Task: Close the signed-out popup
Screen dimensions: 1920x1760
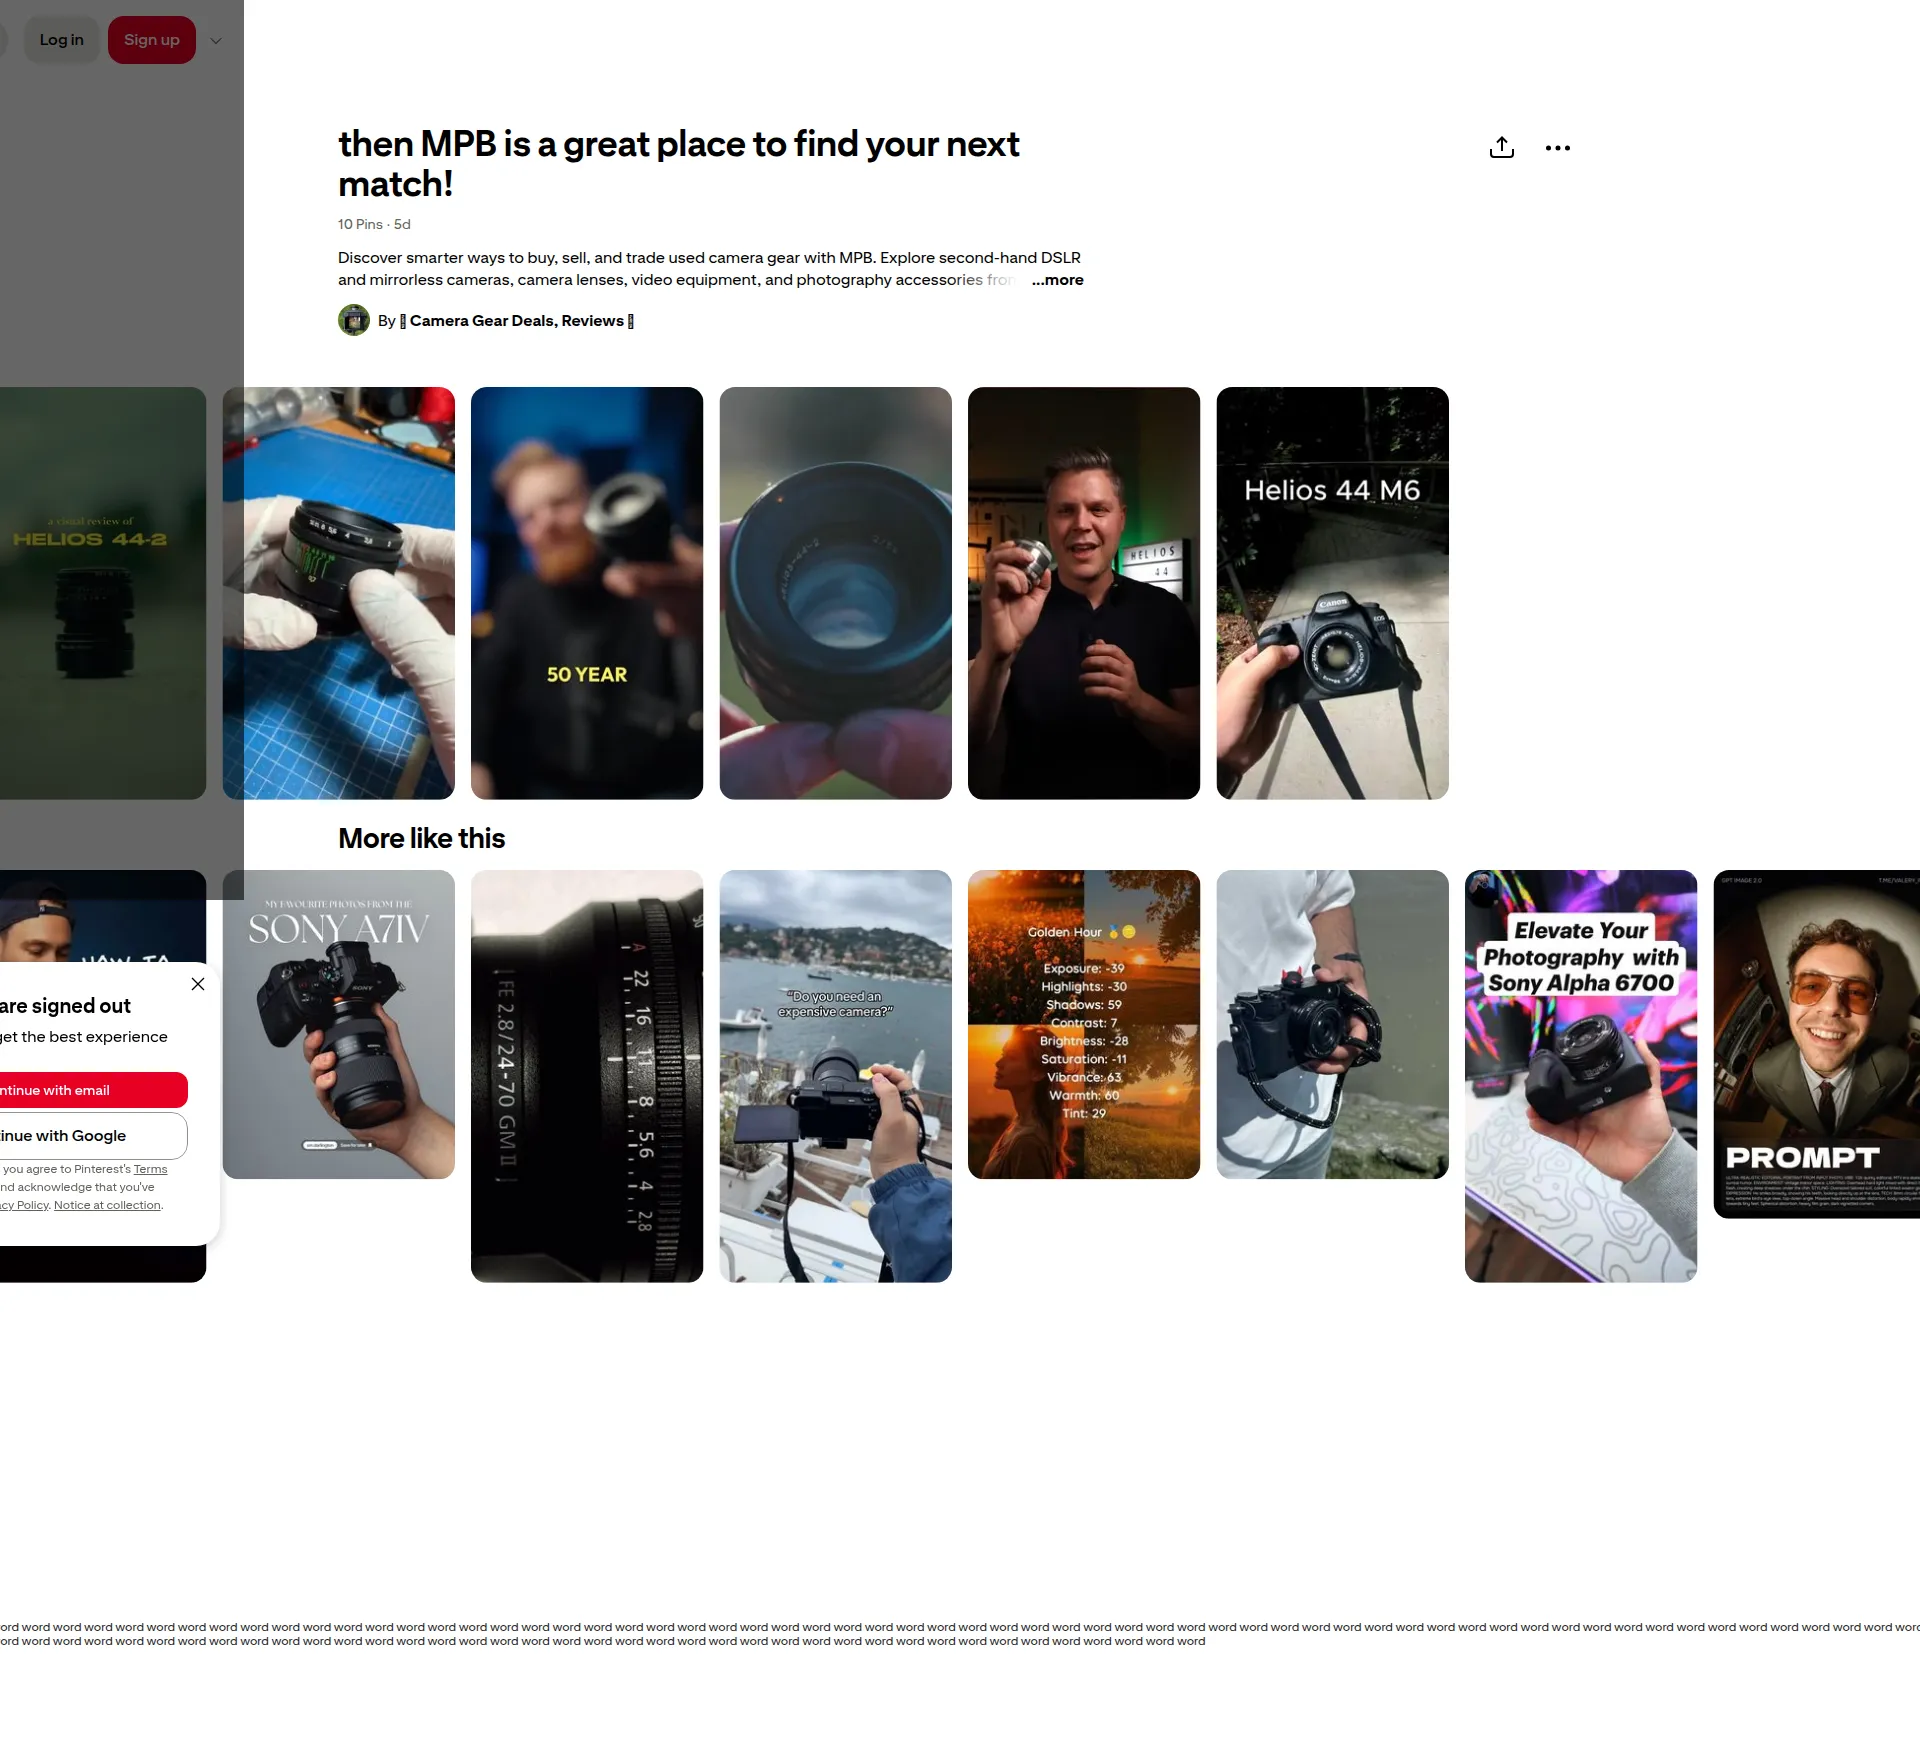Action: pyautogui.click(x=198, y=984)
